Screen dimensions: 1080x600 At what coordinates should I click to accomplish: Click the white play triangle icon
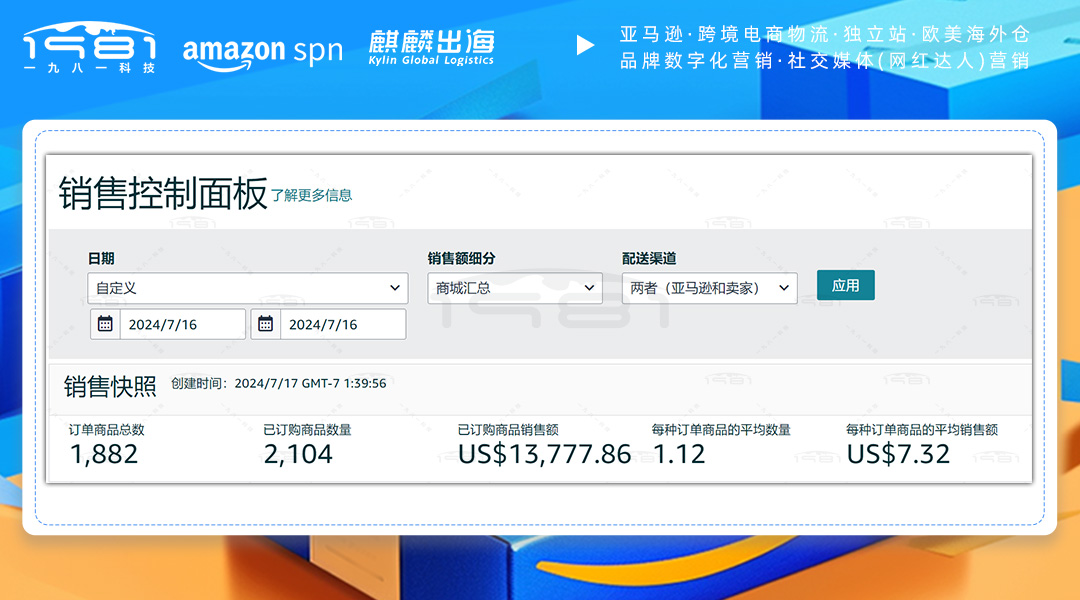point(585,45)
